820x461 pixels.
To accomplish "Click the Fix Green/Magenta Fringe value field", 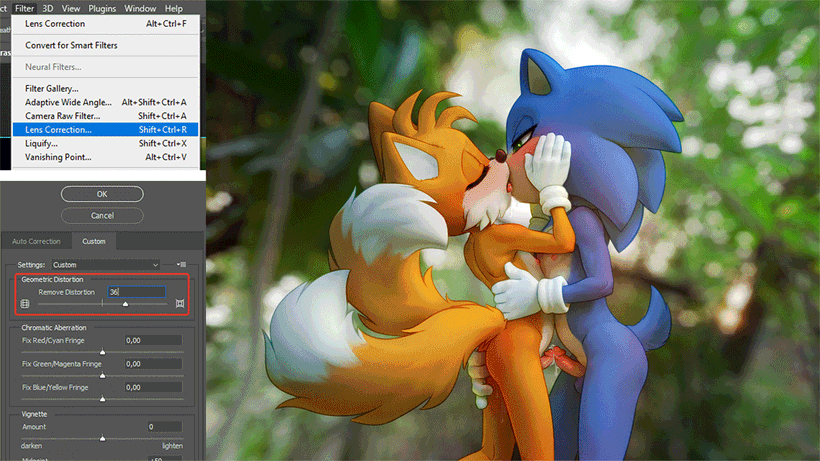I will click(153, 364).
